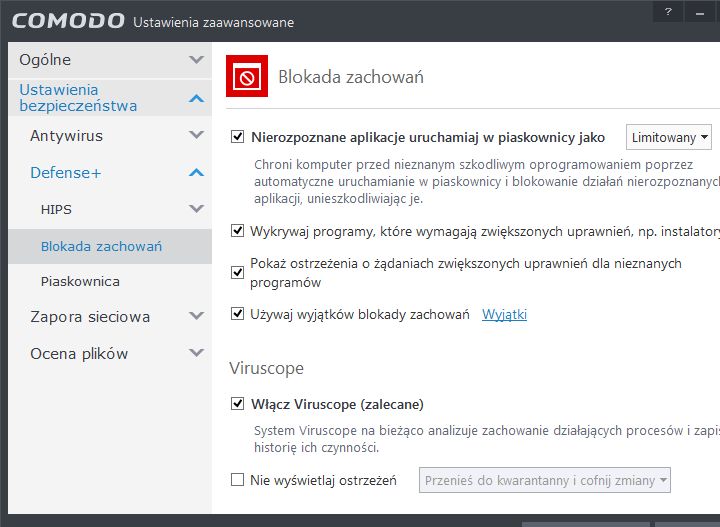Open the Limitowany sandbox level dropdown
720x527 pixels.
tap(669, 137)
